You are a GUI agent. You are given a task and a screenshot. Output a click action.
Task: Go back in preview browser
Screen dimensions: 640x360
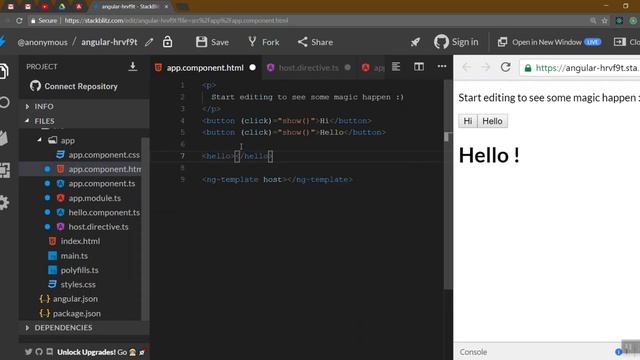click(x=467, y=67)
